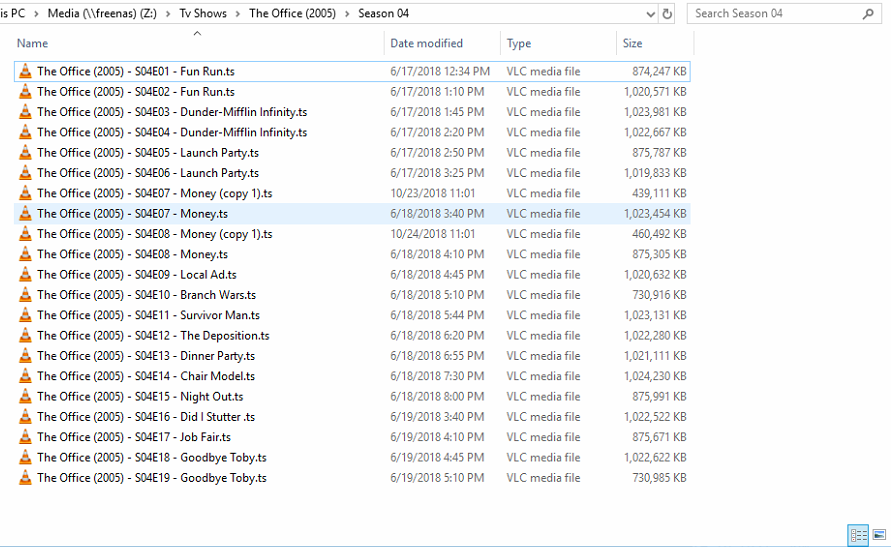891x547 pixels.
Task: Click the Season 04 breadcrumb segment
Action: pos(384,13)
